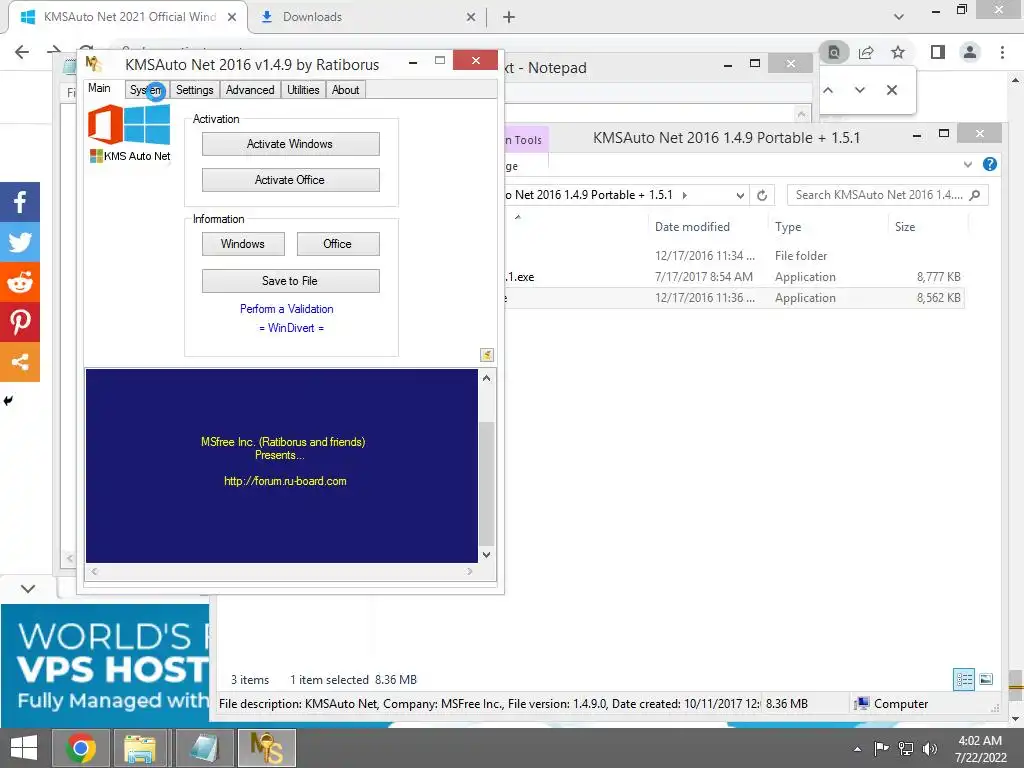Switch Explorer to large icons view
Image resolution: width=1024 pixels, height=768 pixels.
click(986, 680)
